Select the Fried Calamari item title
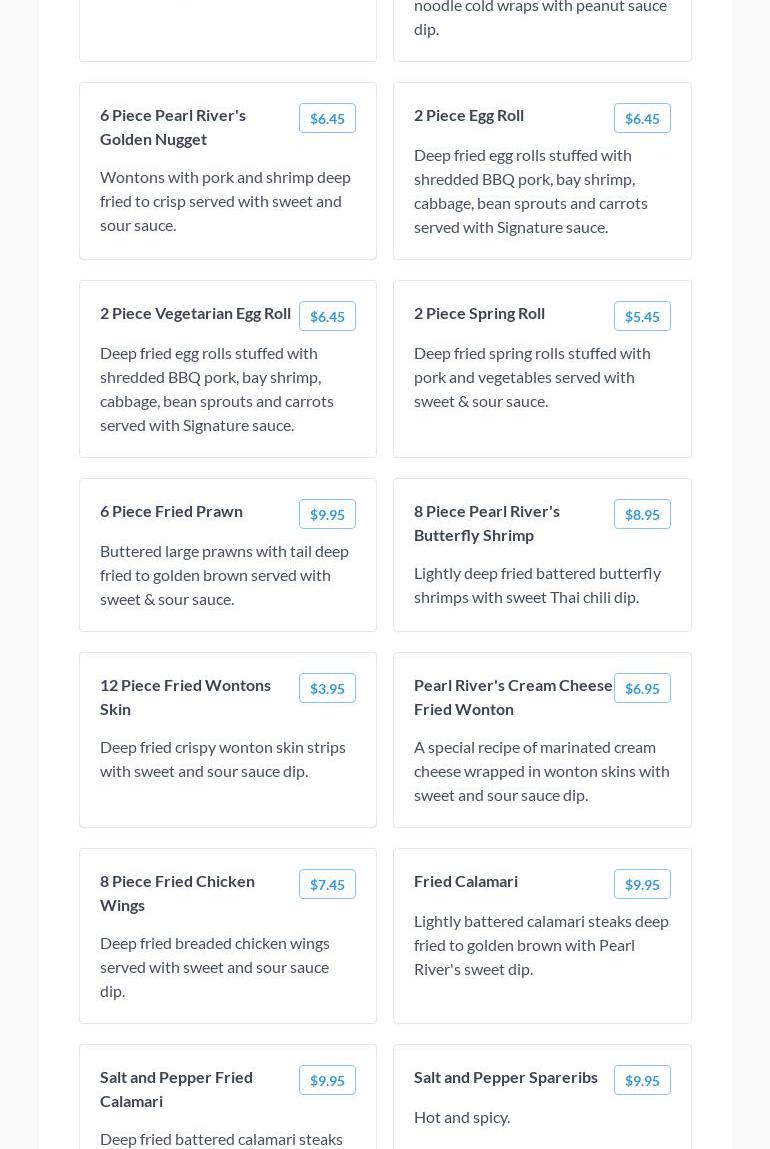 pyautogui.click(x=466, y=881)
